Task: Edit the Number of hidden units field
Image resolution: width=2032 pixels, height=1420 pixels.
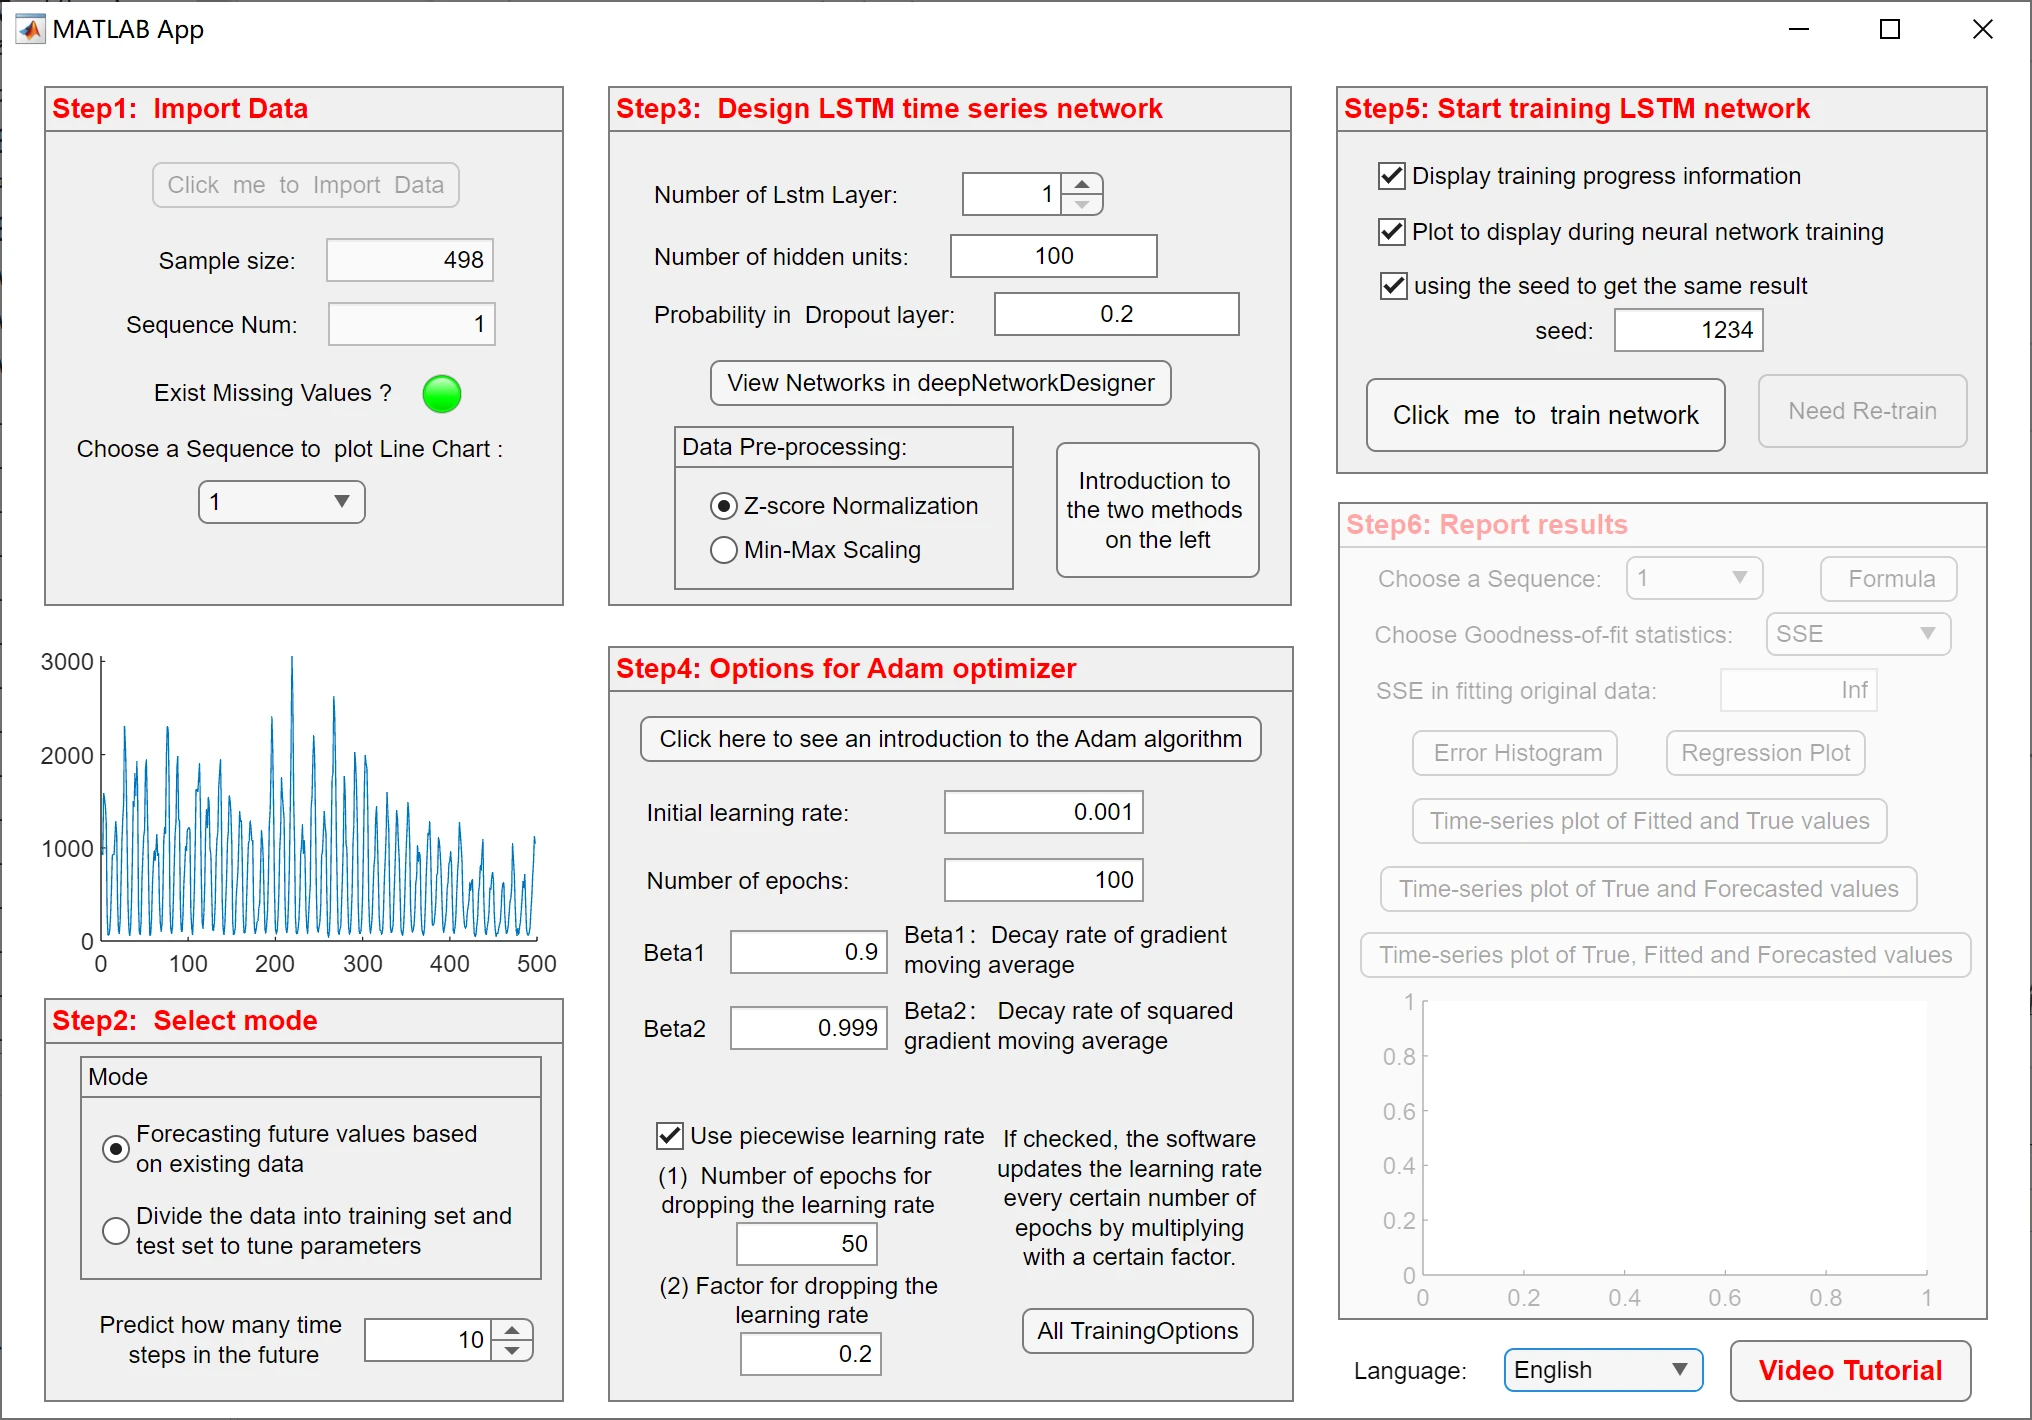Action: click(x=1054, y=256)
